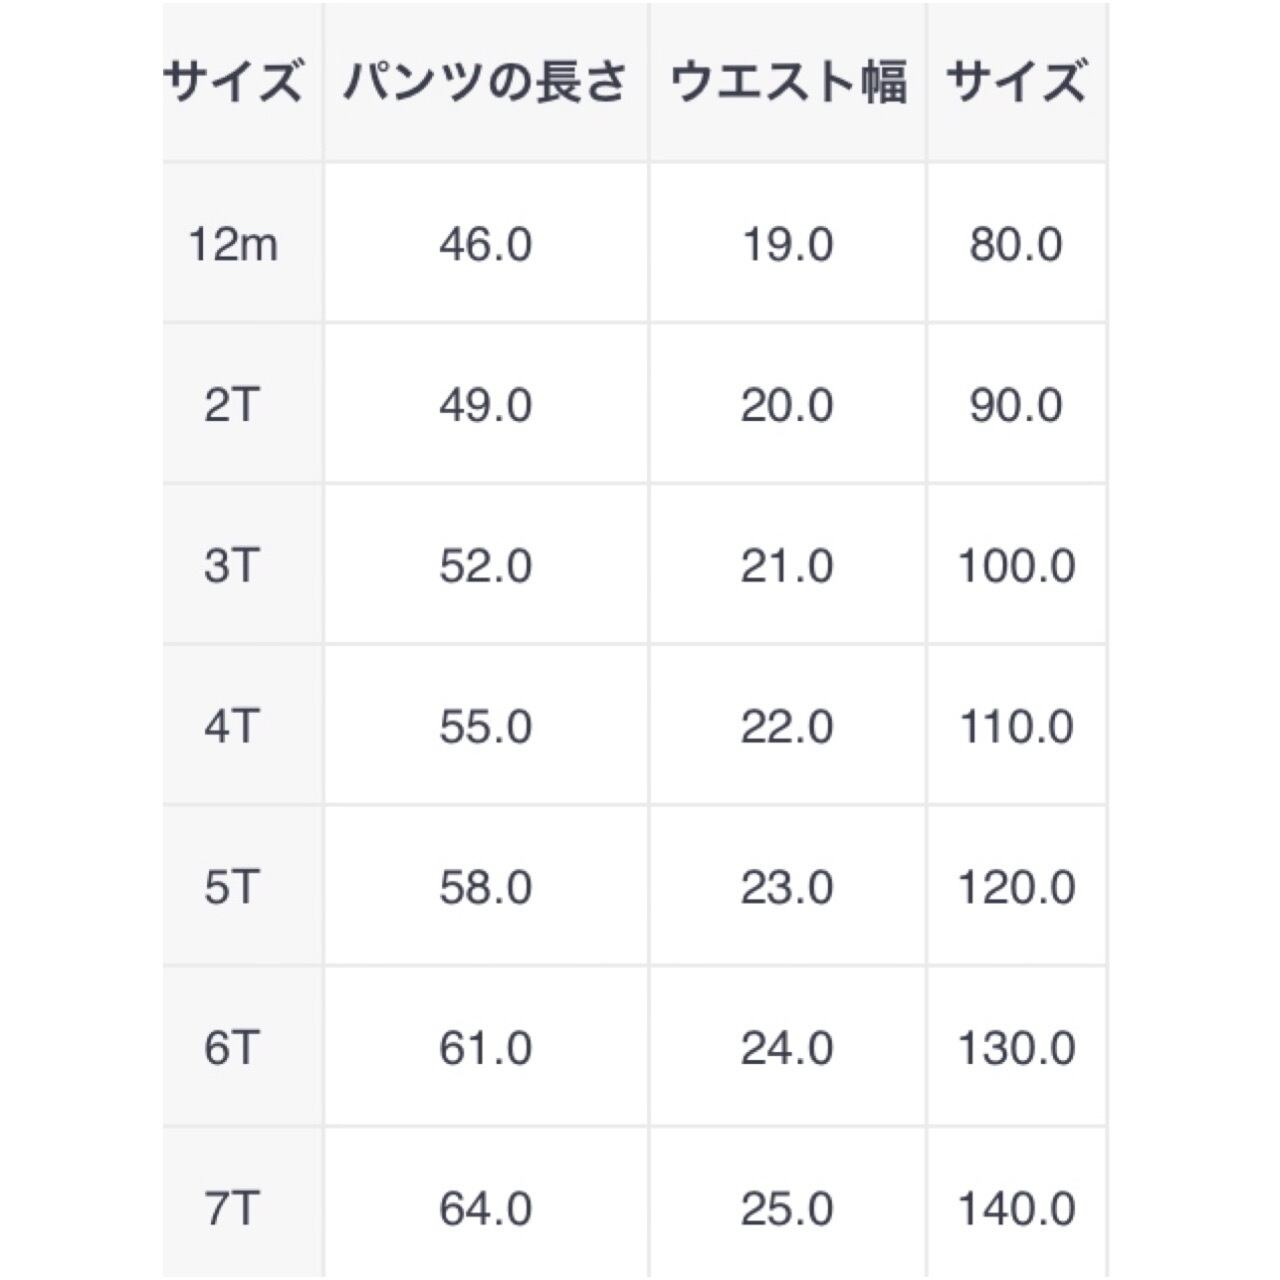This screenshot has width=1280, height=1280.
Task: Select the 6T size row label
Action: click(231, 1049)
